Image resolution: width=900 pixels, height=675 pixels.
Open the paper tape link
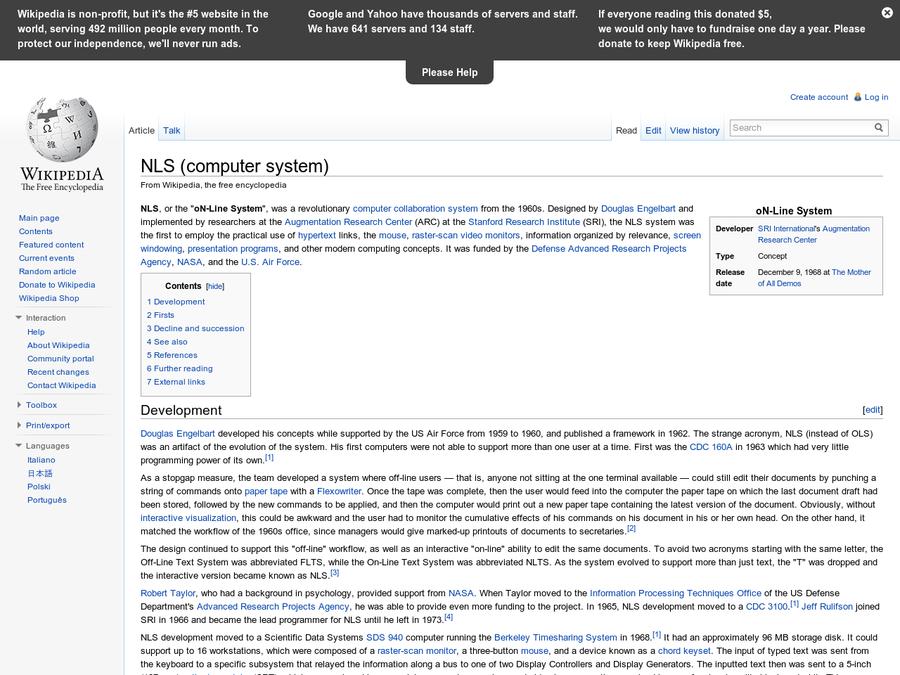pyautogui.click(x=266, y=491)
